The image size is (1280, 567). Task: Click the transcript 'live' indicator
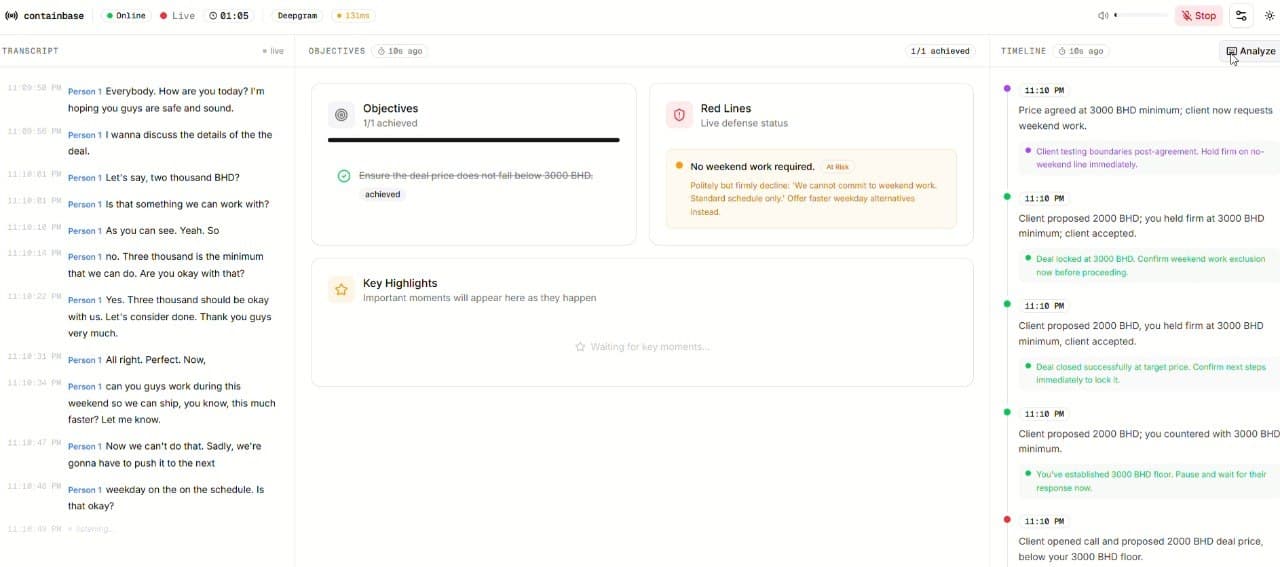[x=273, y=51]
